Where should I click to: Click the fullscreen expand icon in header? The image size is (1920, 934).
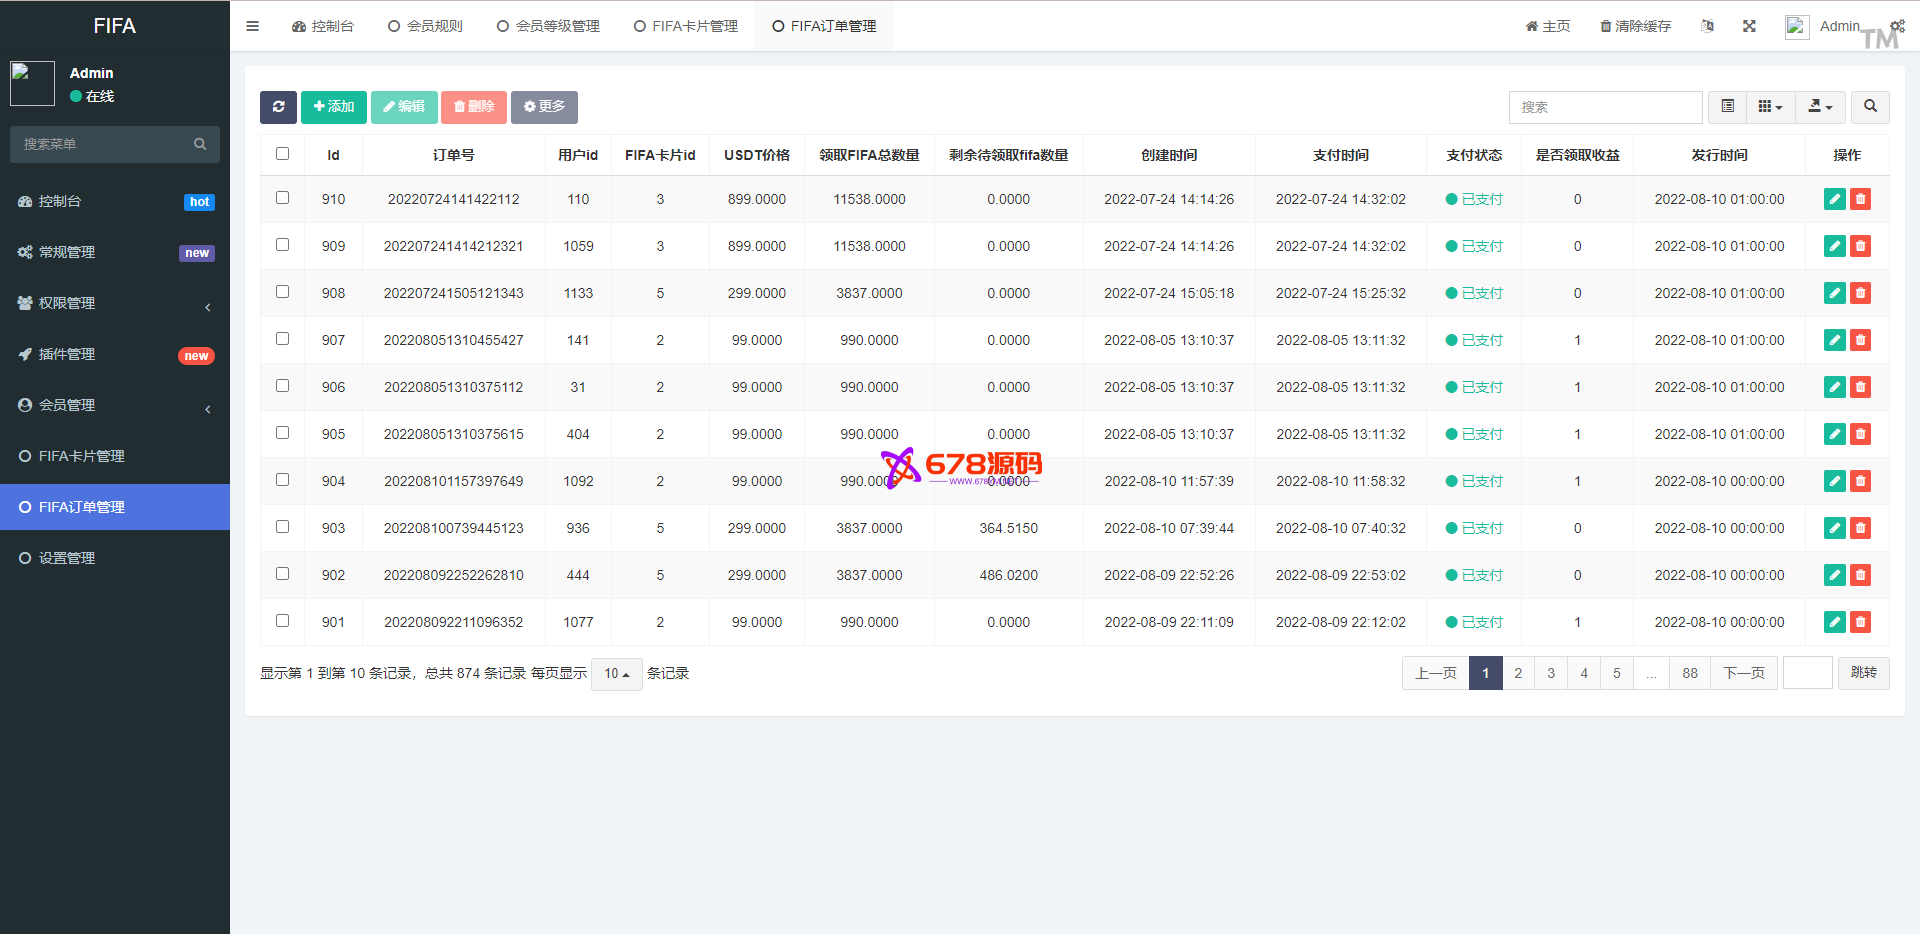click(1749, 26)
